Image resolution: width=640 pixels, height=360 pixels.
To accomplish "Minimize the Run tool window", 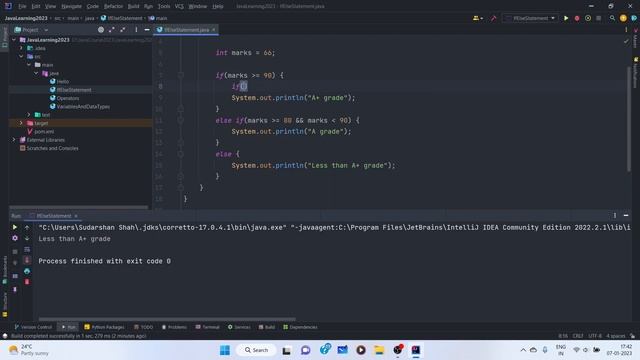I will pyautogui.click(x=626, y=216).
